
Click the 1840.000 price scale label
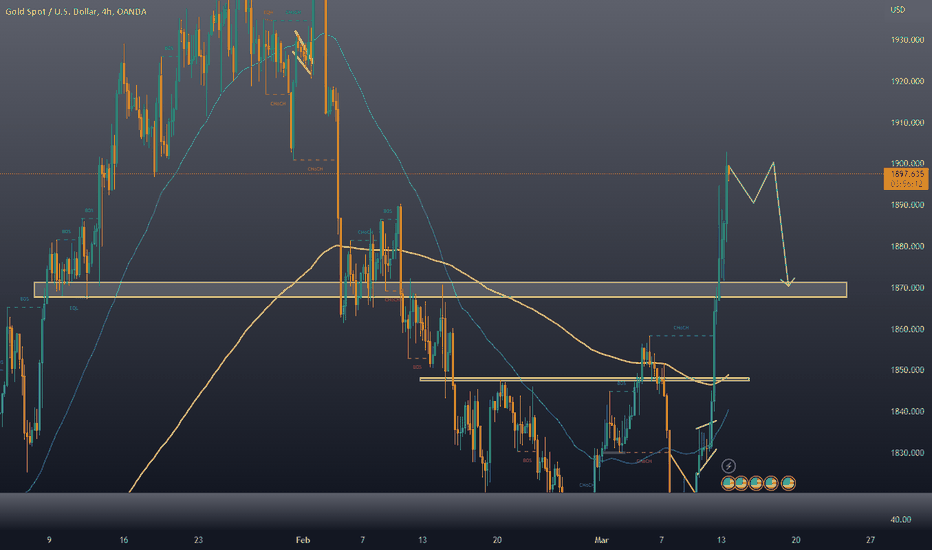907,411
